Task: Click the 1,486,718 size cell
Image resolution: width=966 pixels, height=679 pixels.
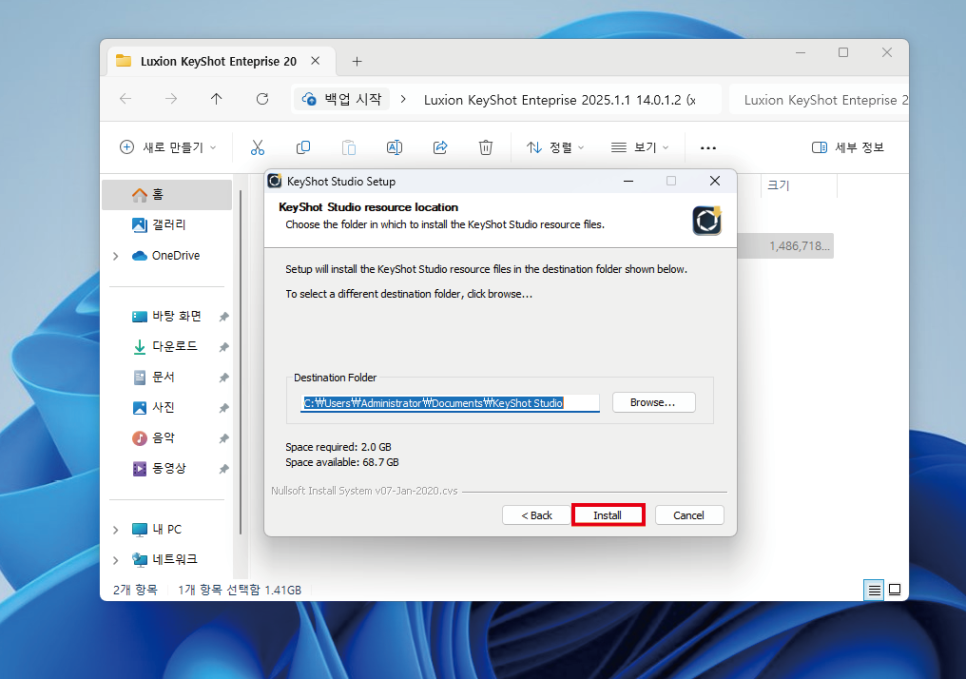Action: tap(799, 246)
